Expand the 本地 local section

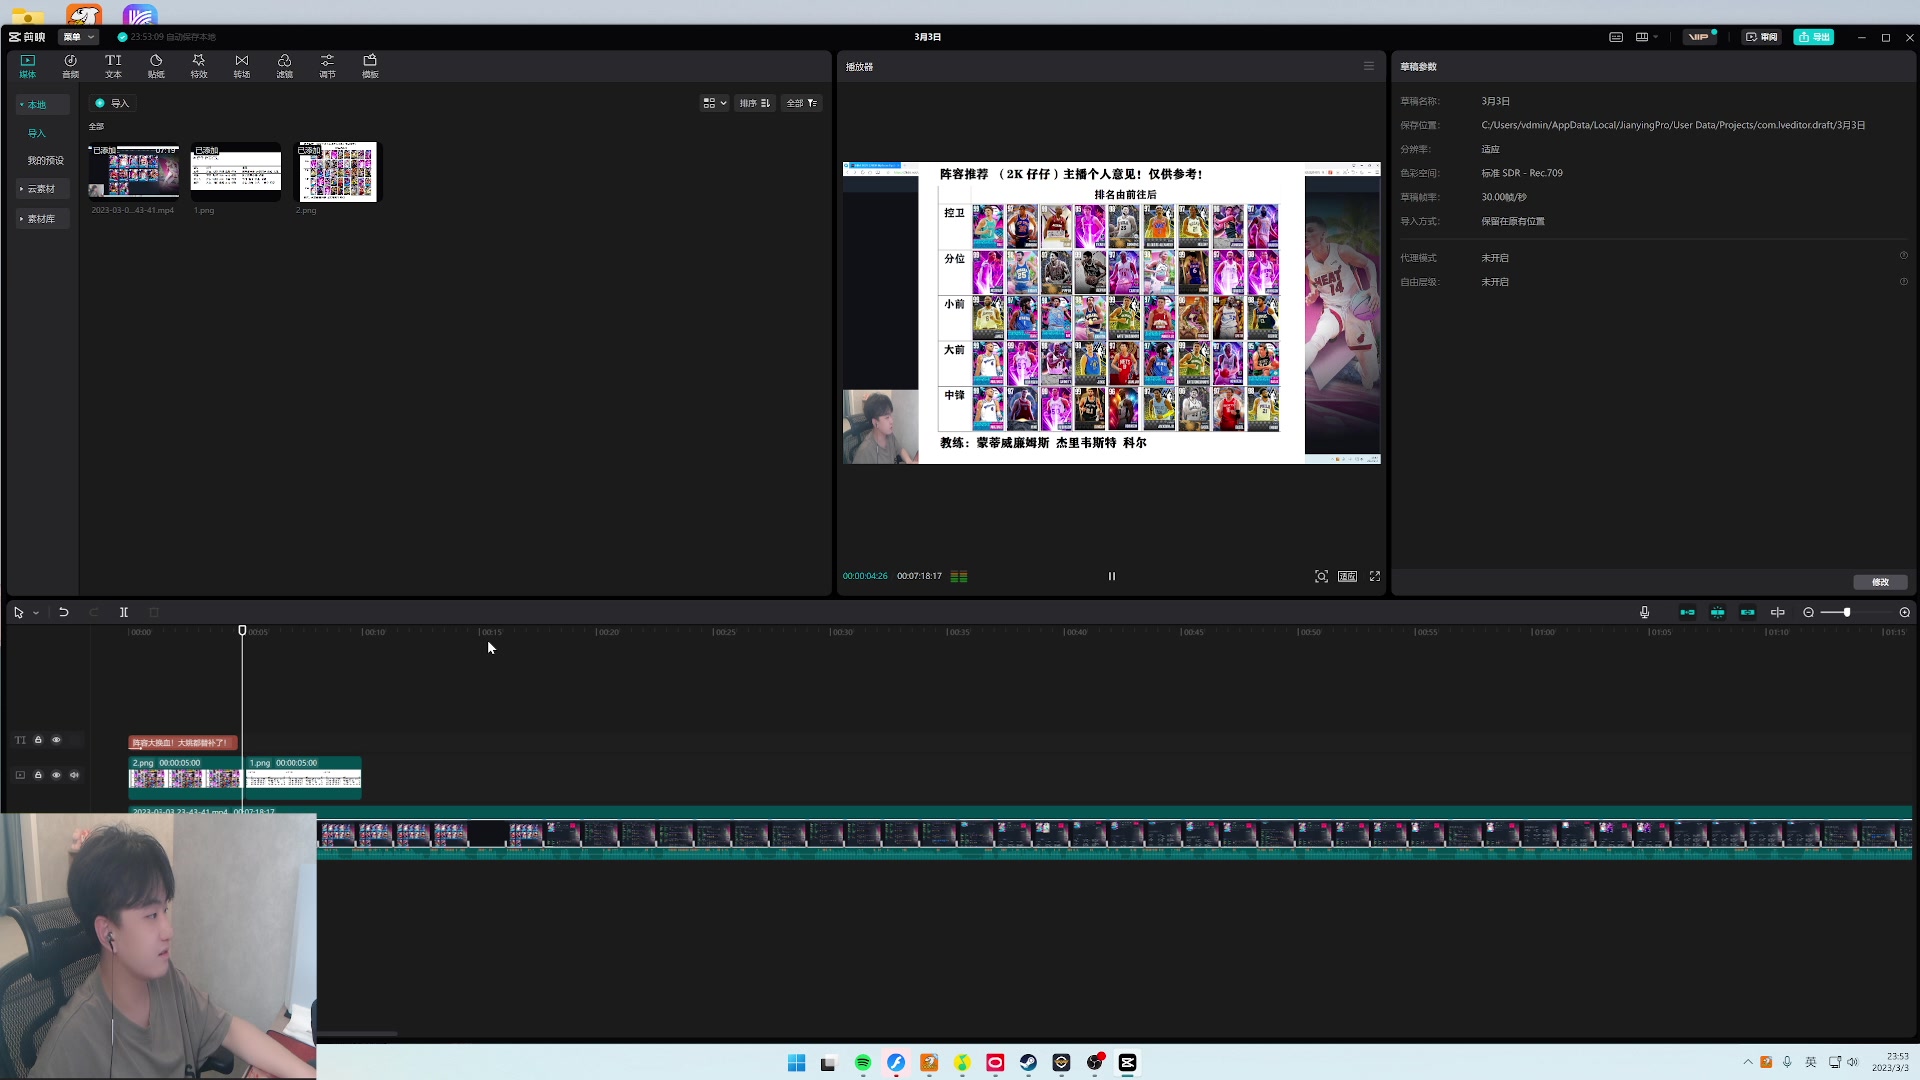[43, 104]
